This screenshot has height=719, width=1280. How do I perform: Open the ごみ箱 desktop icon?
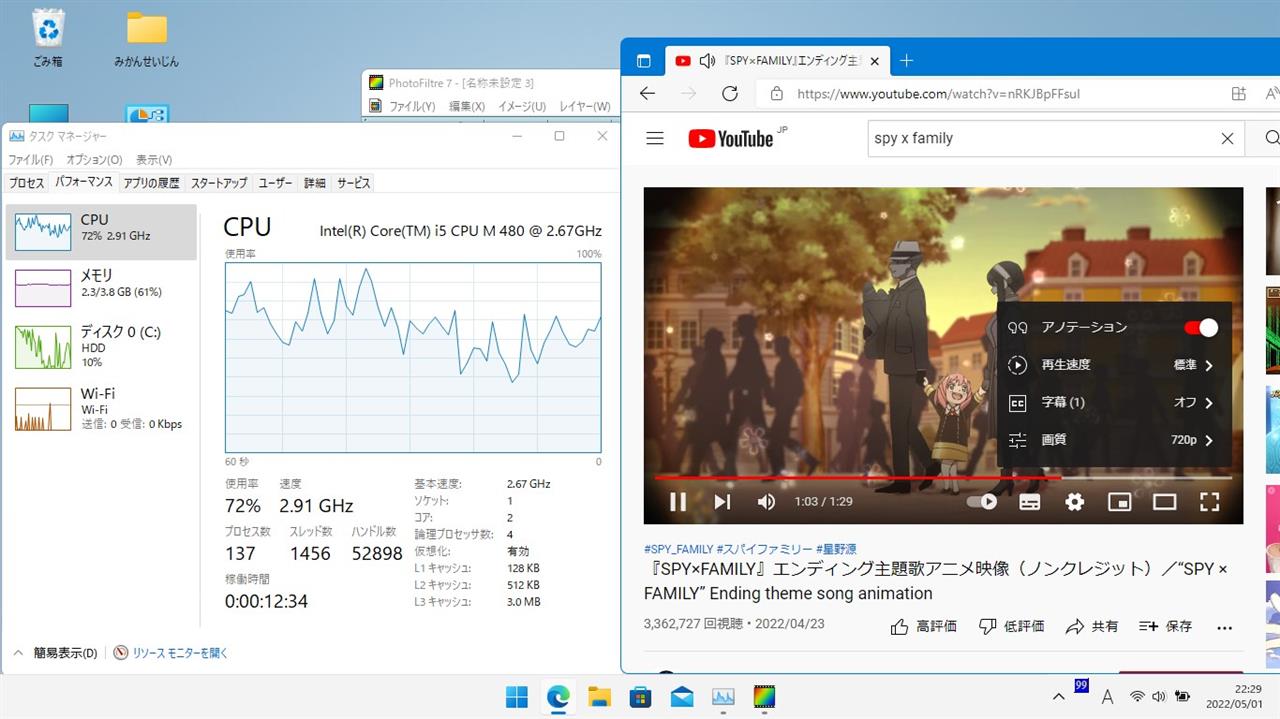pos(48,38)
